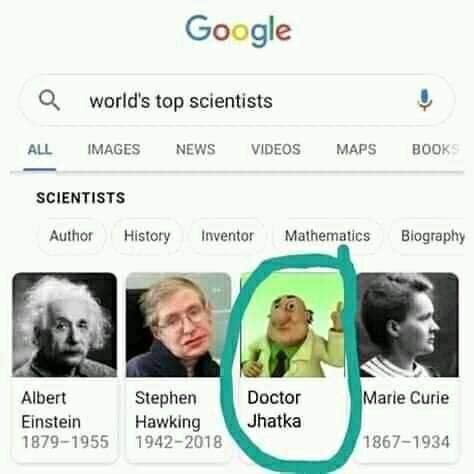Click the search box containing world's top scientists
Image resolution: width=474 pixels, height=474 pixels.
(237, 100)
